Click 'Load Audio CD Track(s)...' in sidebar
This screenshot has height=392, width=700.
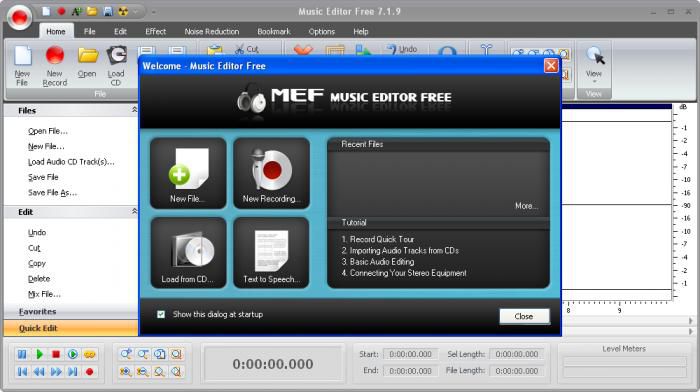coord(71,162)
